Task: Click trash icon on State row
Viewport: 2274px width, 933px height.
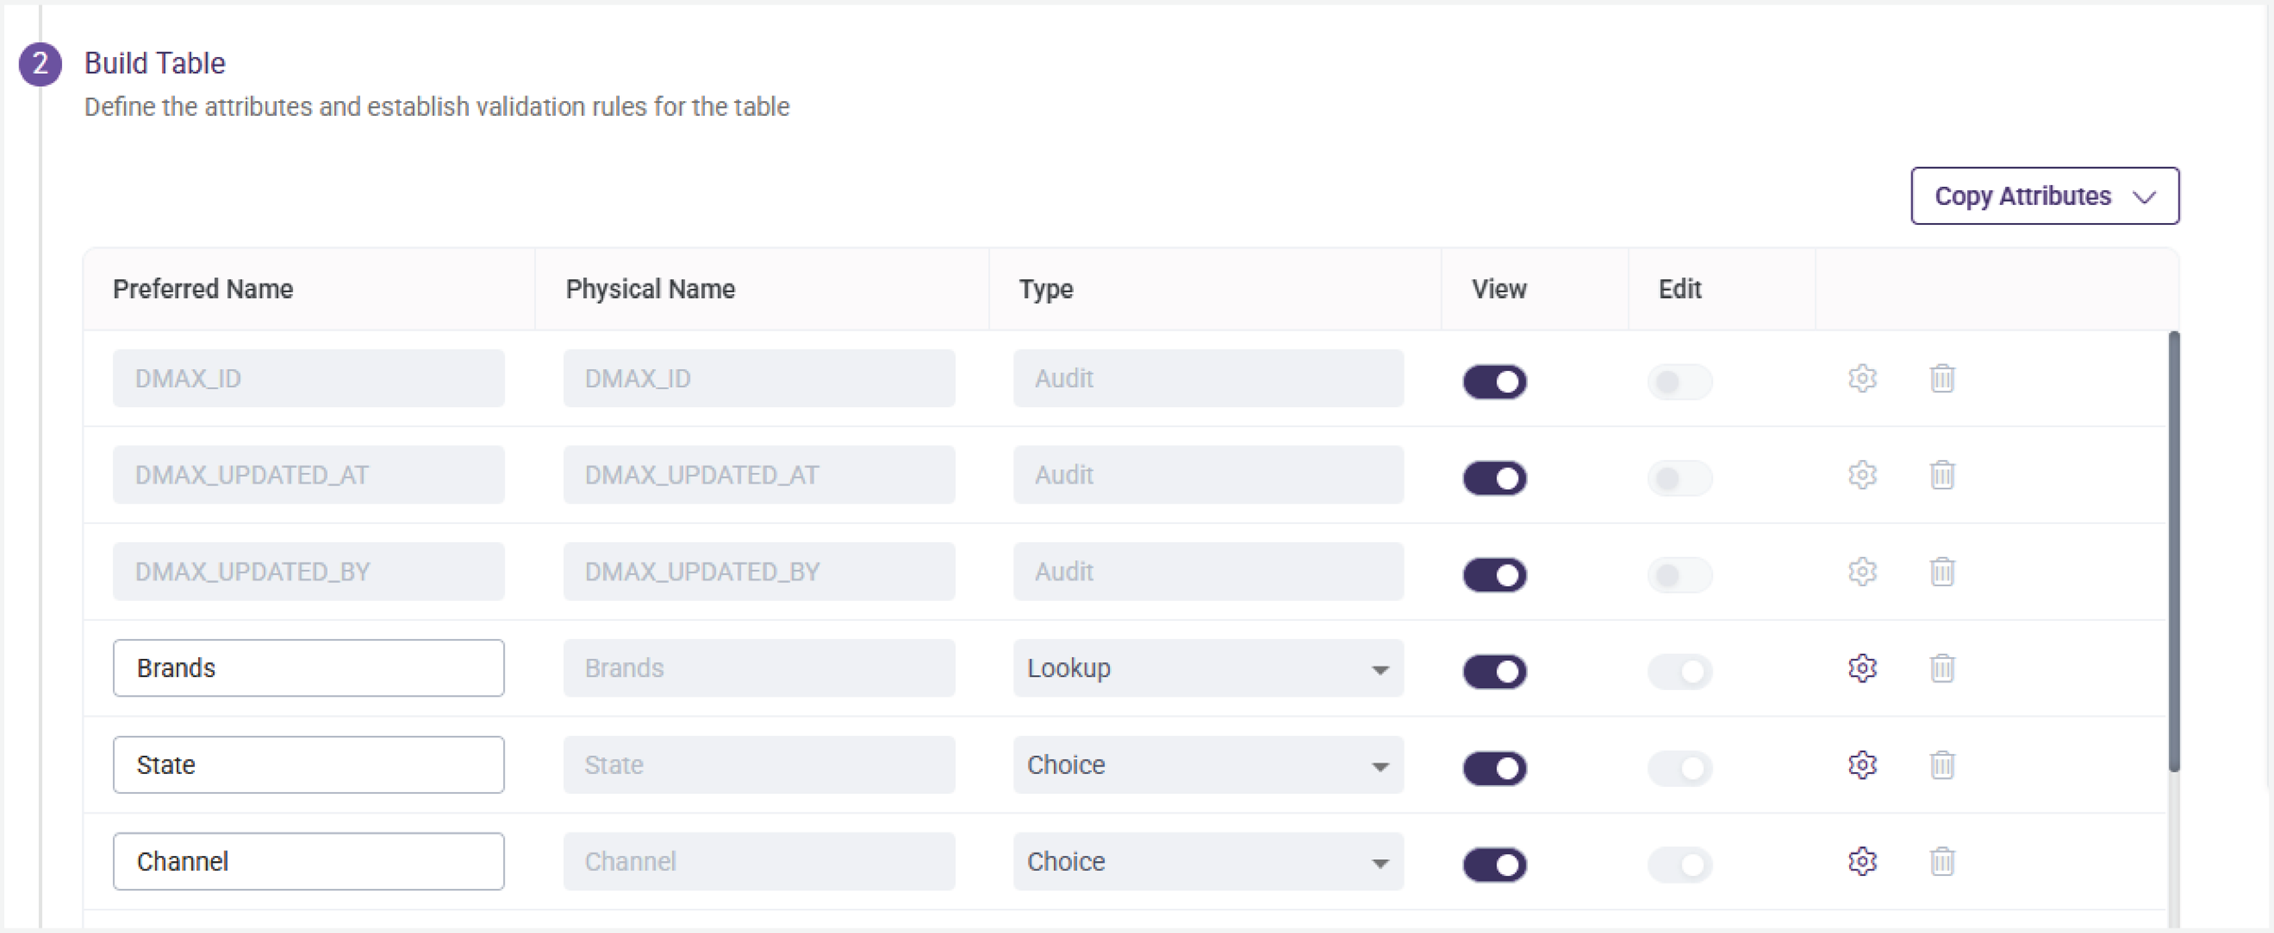Action: pyautogui.click(x=1942, y=765)
